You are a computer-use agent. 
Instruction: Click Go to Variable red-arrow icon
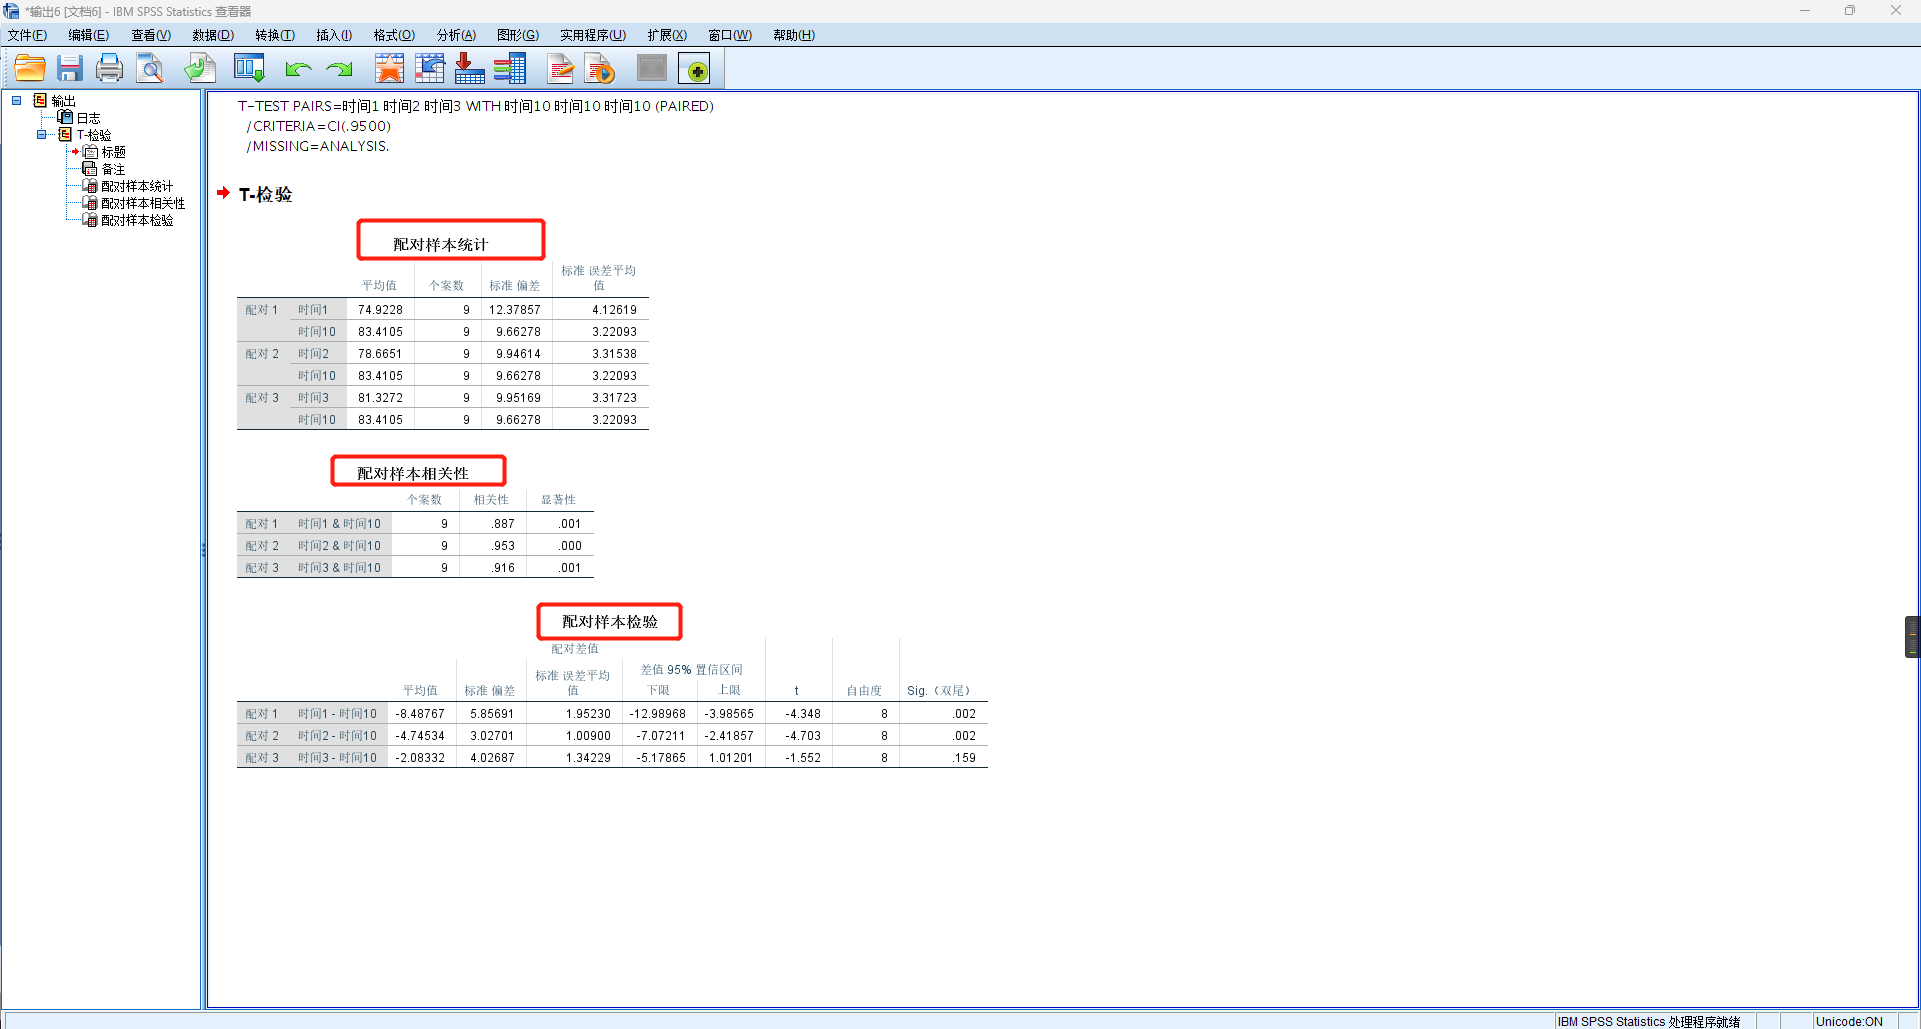click(x=470, y=68)
